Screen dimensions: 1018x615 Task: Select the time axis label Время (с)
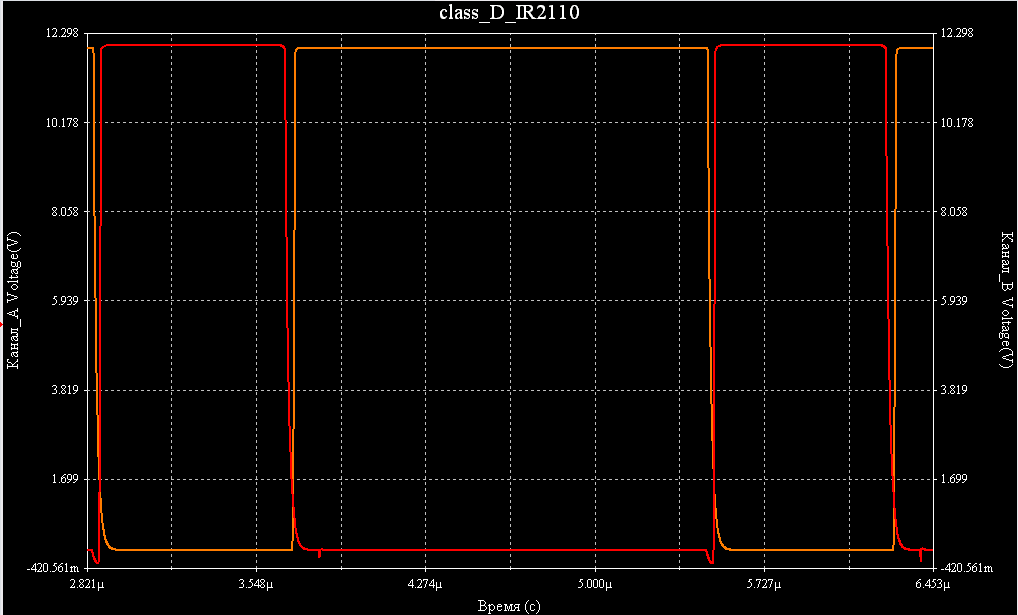509,607
